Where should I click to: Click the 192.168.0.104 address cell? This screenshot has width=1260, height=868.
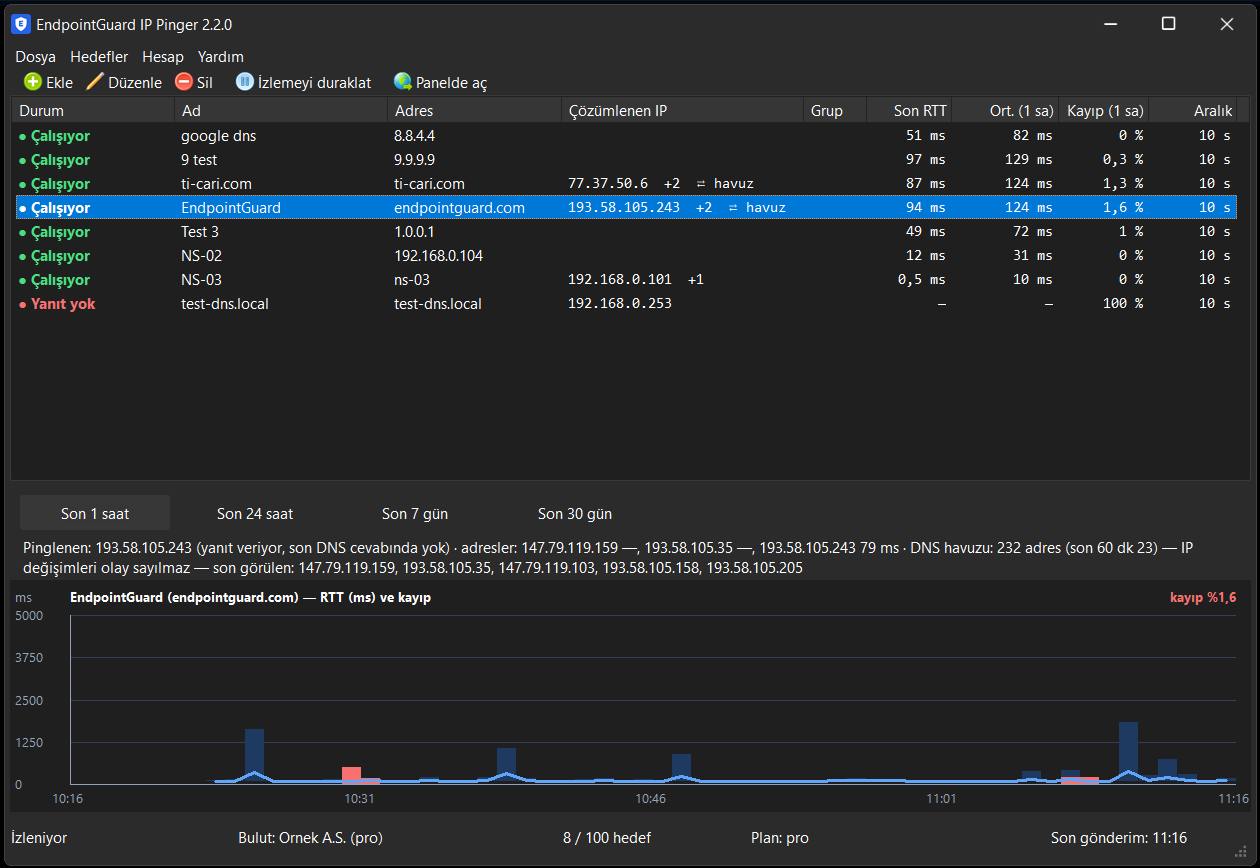(439, 255)
